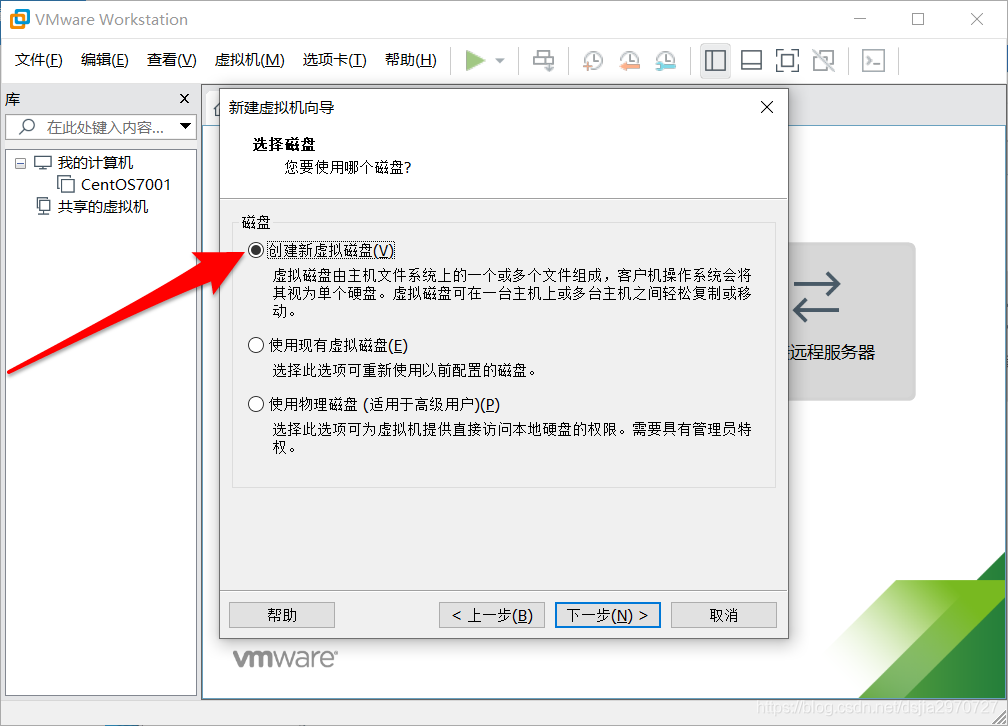Image resolution: width=1008 pixels, height=726 pixels.
Task: Click the take snapshot clock icon
Action: click(593, 60)
